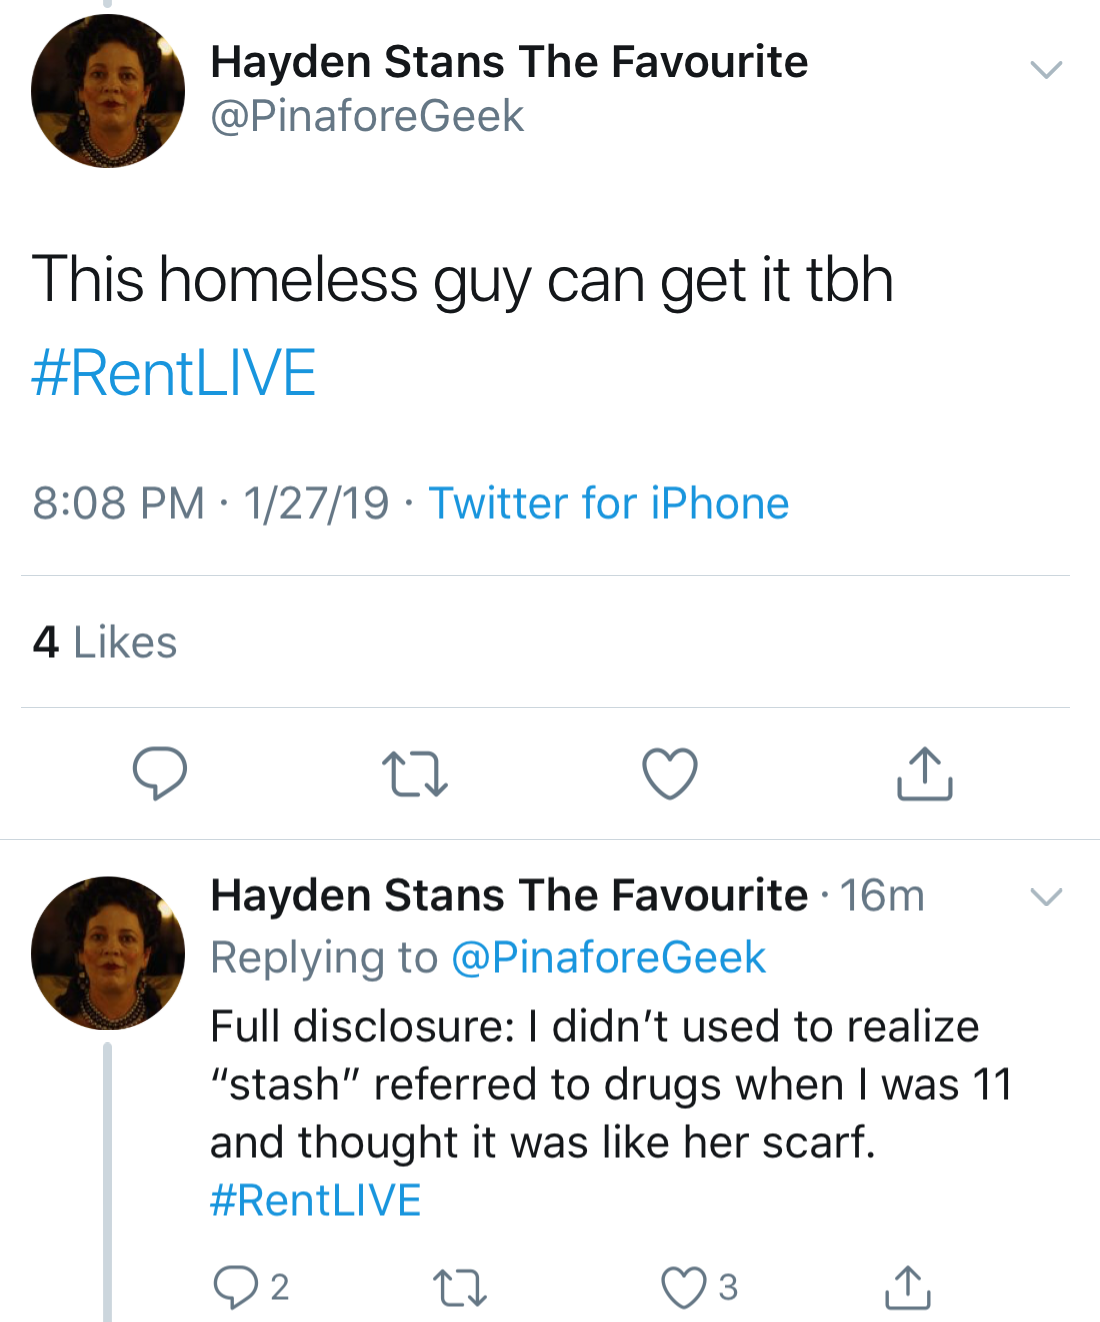The width and height of the screenshot is (1100, 1322).
Task: Tap Twitter for iPhone source link
Action: click(609, 503)
